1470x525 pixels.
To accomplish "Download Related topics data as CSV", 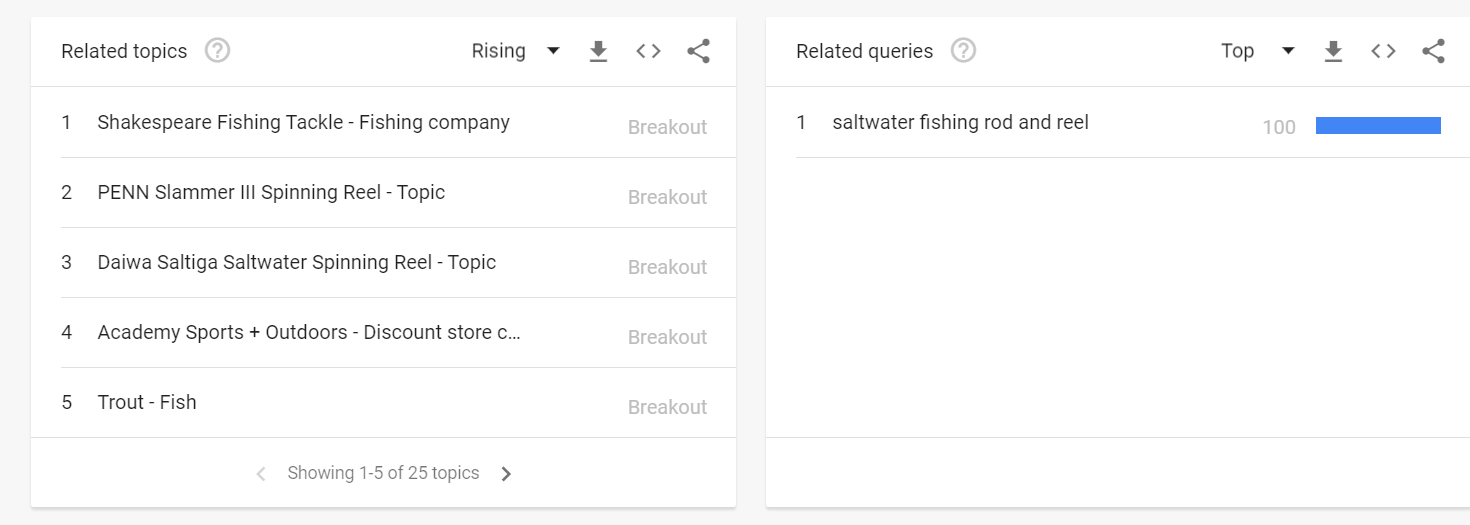I will (x=598, y=51).
